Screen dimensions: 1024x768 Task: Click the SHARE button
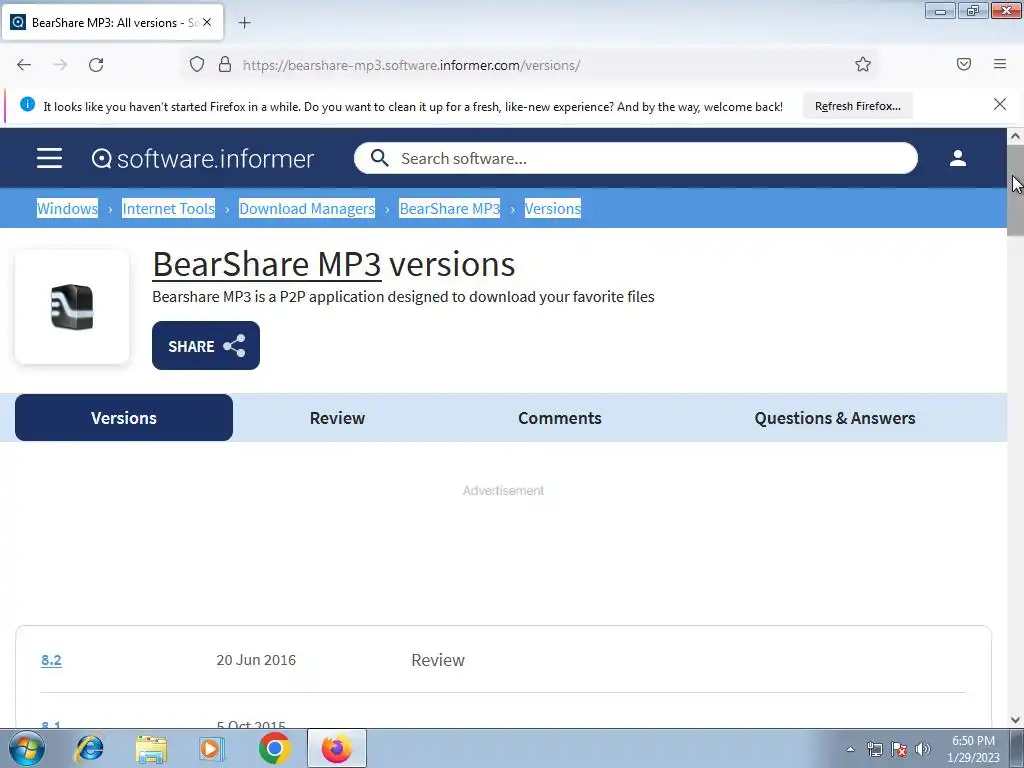[206, 345]
